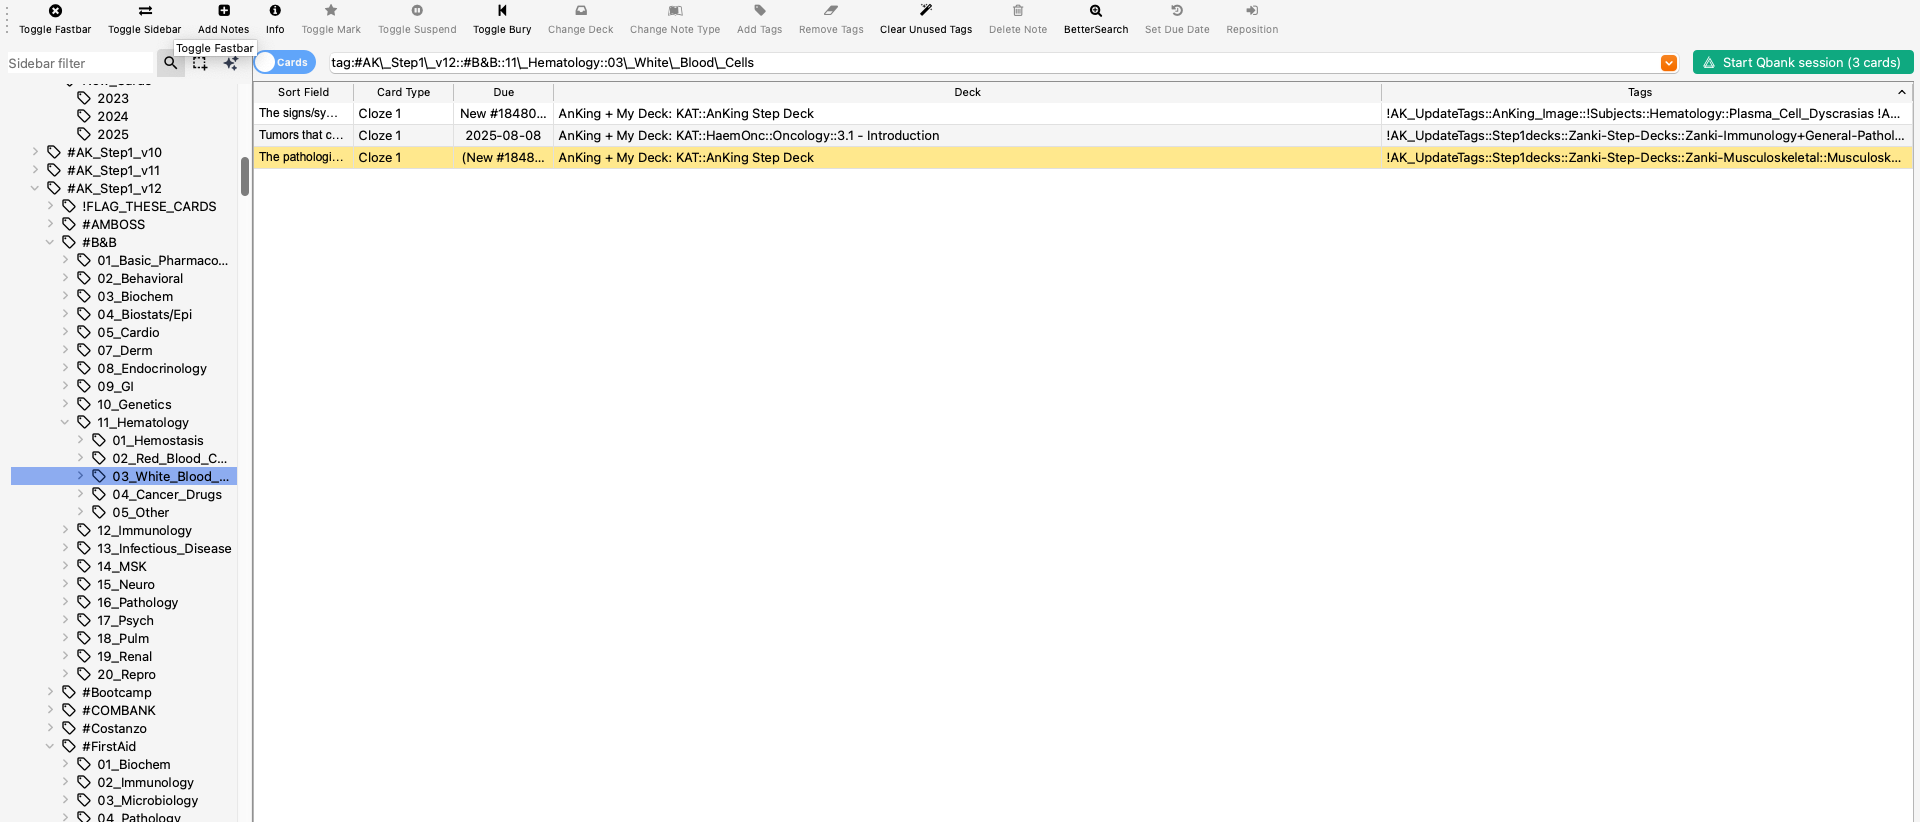Toggle the Cards/Notes switch

[284, 63]
